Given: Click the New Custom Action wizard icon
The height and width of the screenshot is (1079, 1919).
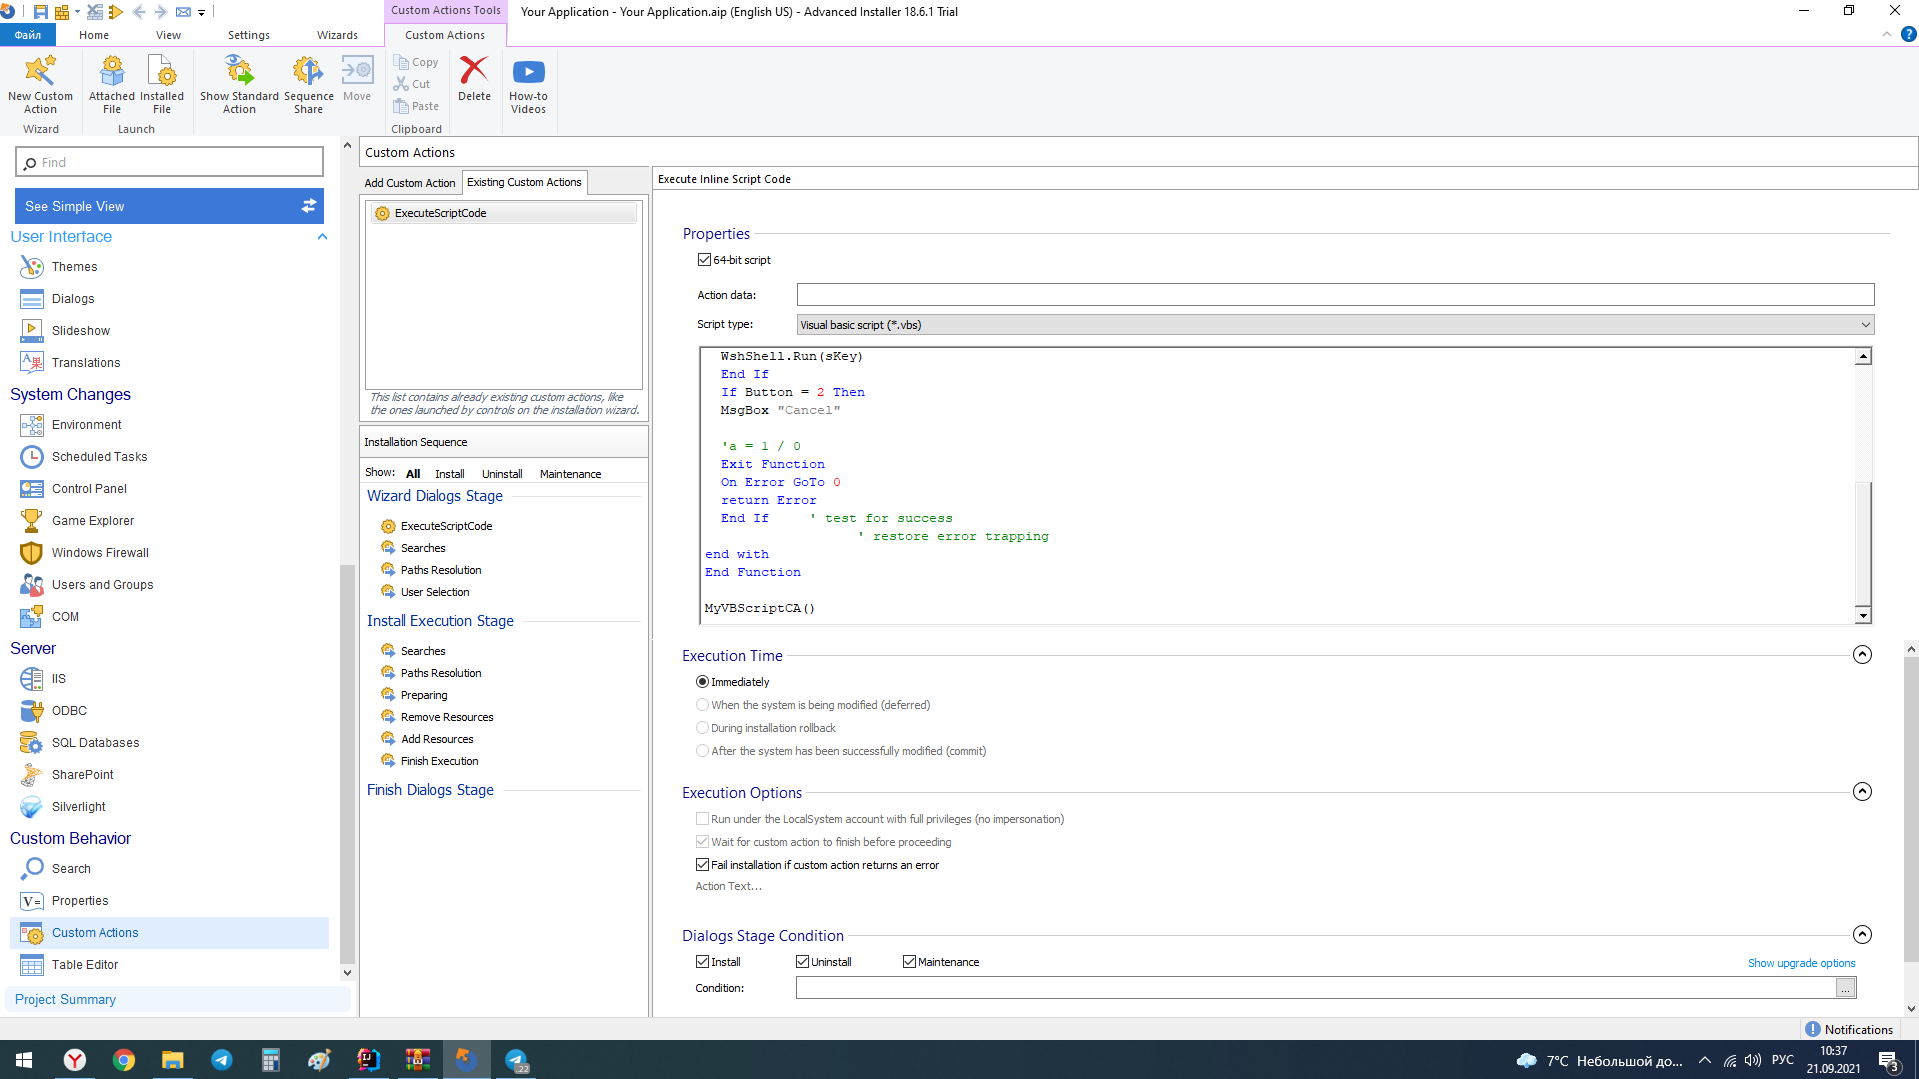Looking at the screenshot, I should point(40,71).
